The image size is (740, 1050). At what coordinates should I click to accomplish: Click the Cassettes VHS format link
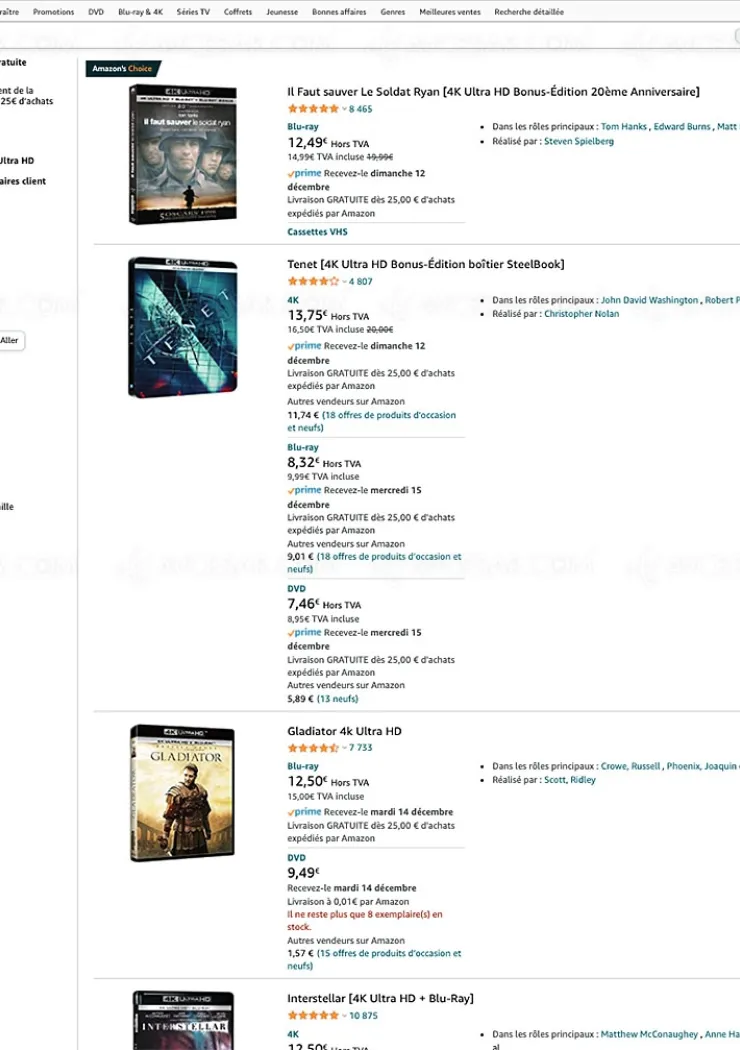(x=317, y=231)
